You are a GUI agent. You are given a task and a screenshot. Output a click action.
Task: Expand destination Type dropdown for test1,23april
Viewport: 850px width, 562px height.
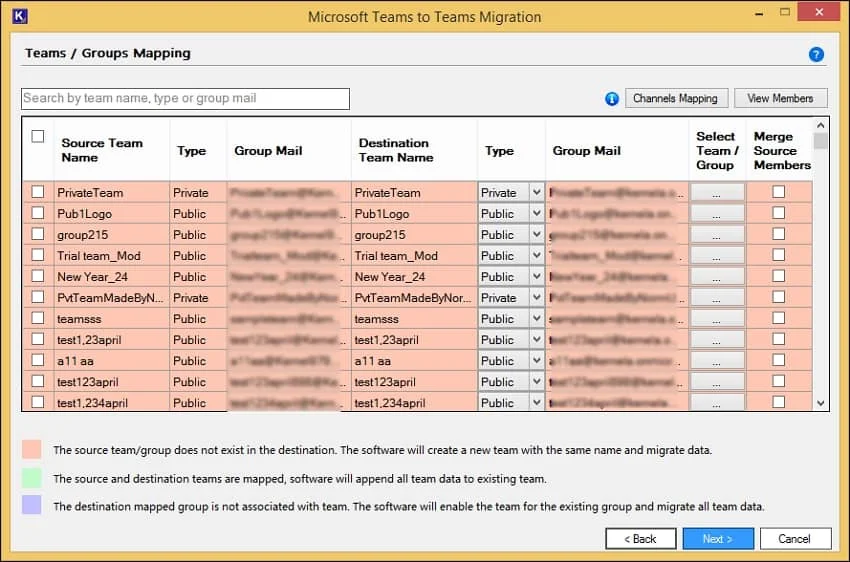[536, 340]
